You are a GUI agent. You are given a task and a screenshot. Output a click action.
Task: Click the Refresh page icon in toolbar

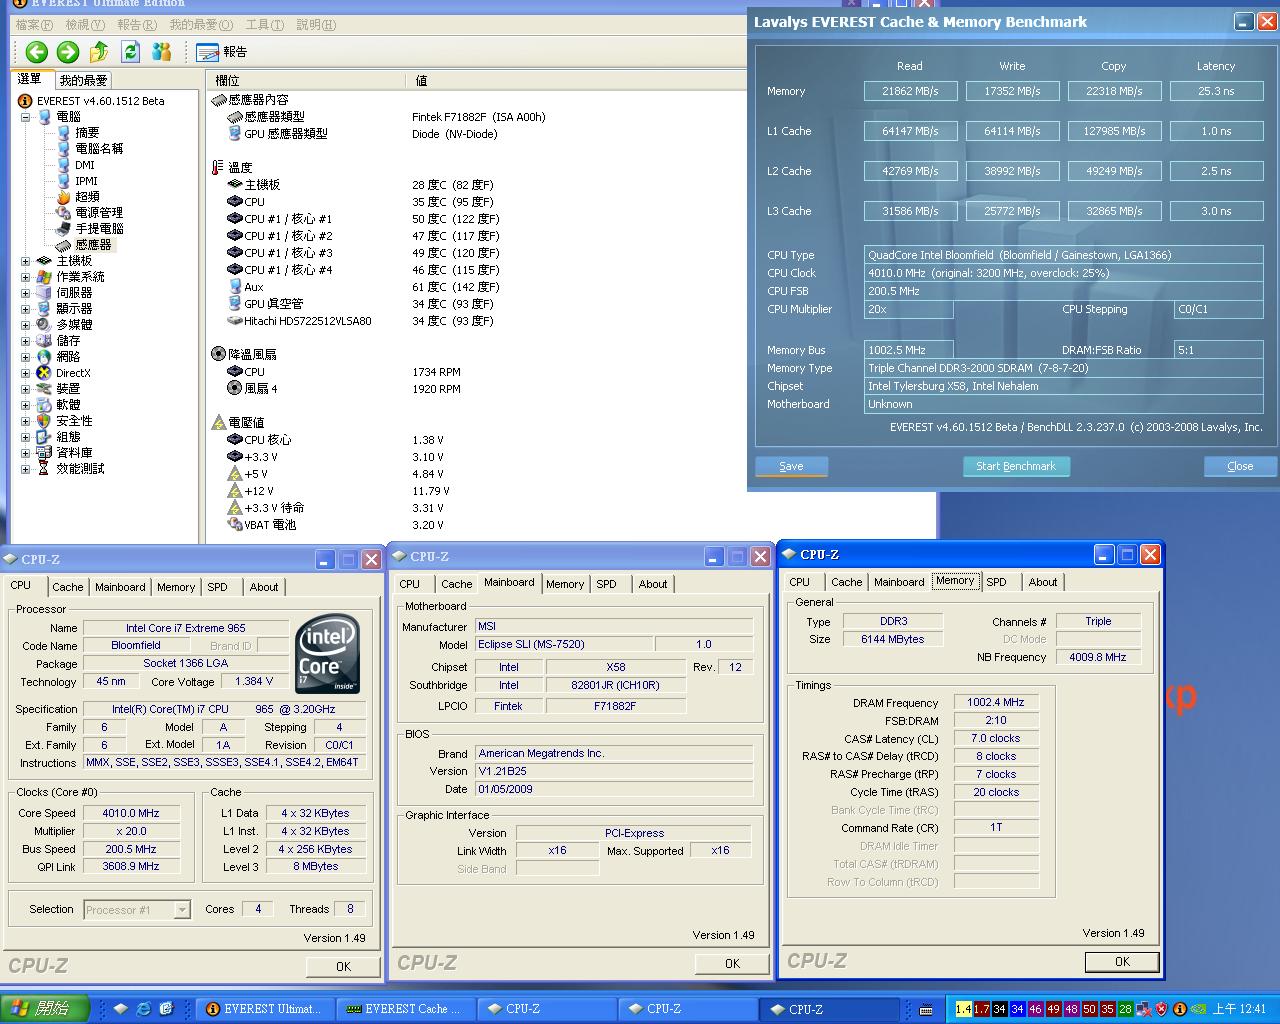130,52
